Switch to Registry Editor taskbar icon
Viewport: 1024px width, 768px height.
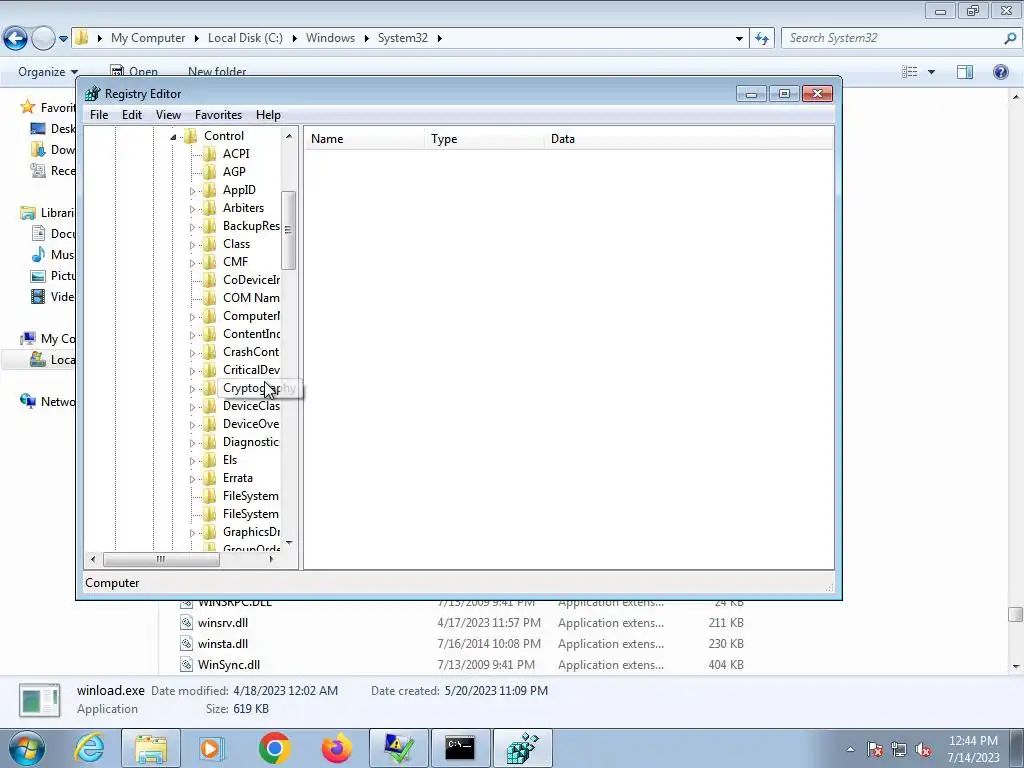point(522,748)
